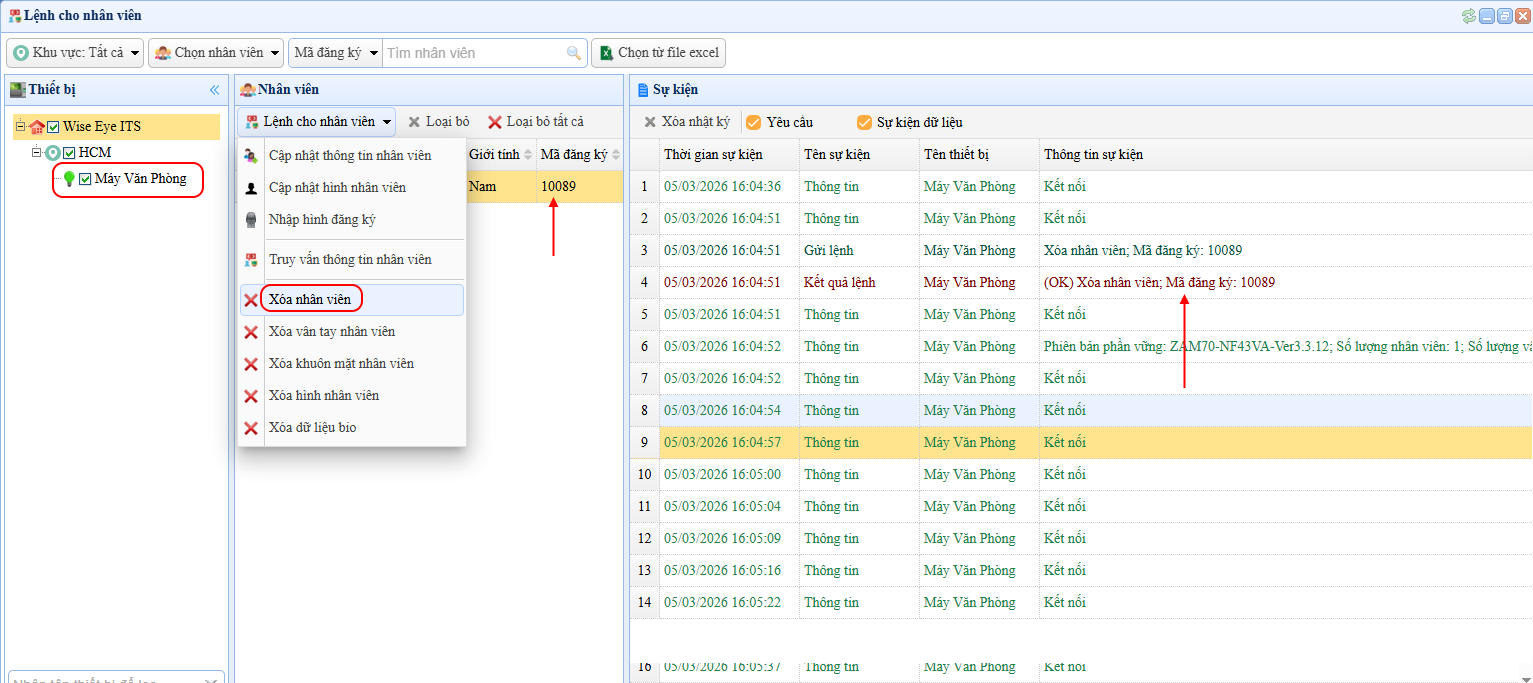The width and height of the screenshot is (1533, 683).
Task: Collapse the Thiết bị panel with chevron
Action: 214,90
